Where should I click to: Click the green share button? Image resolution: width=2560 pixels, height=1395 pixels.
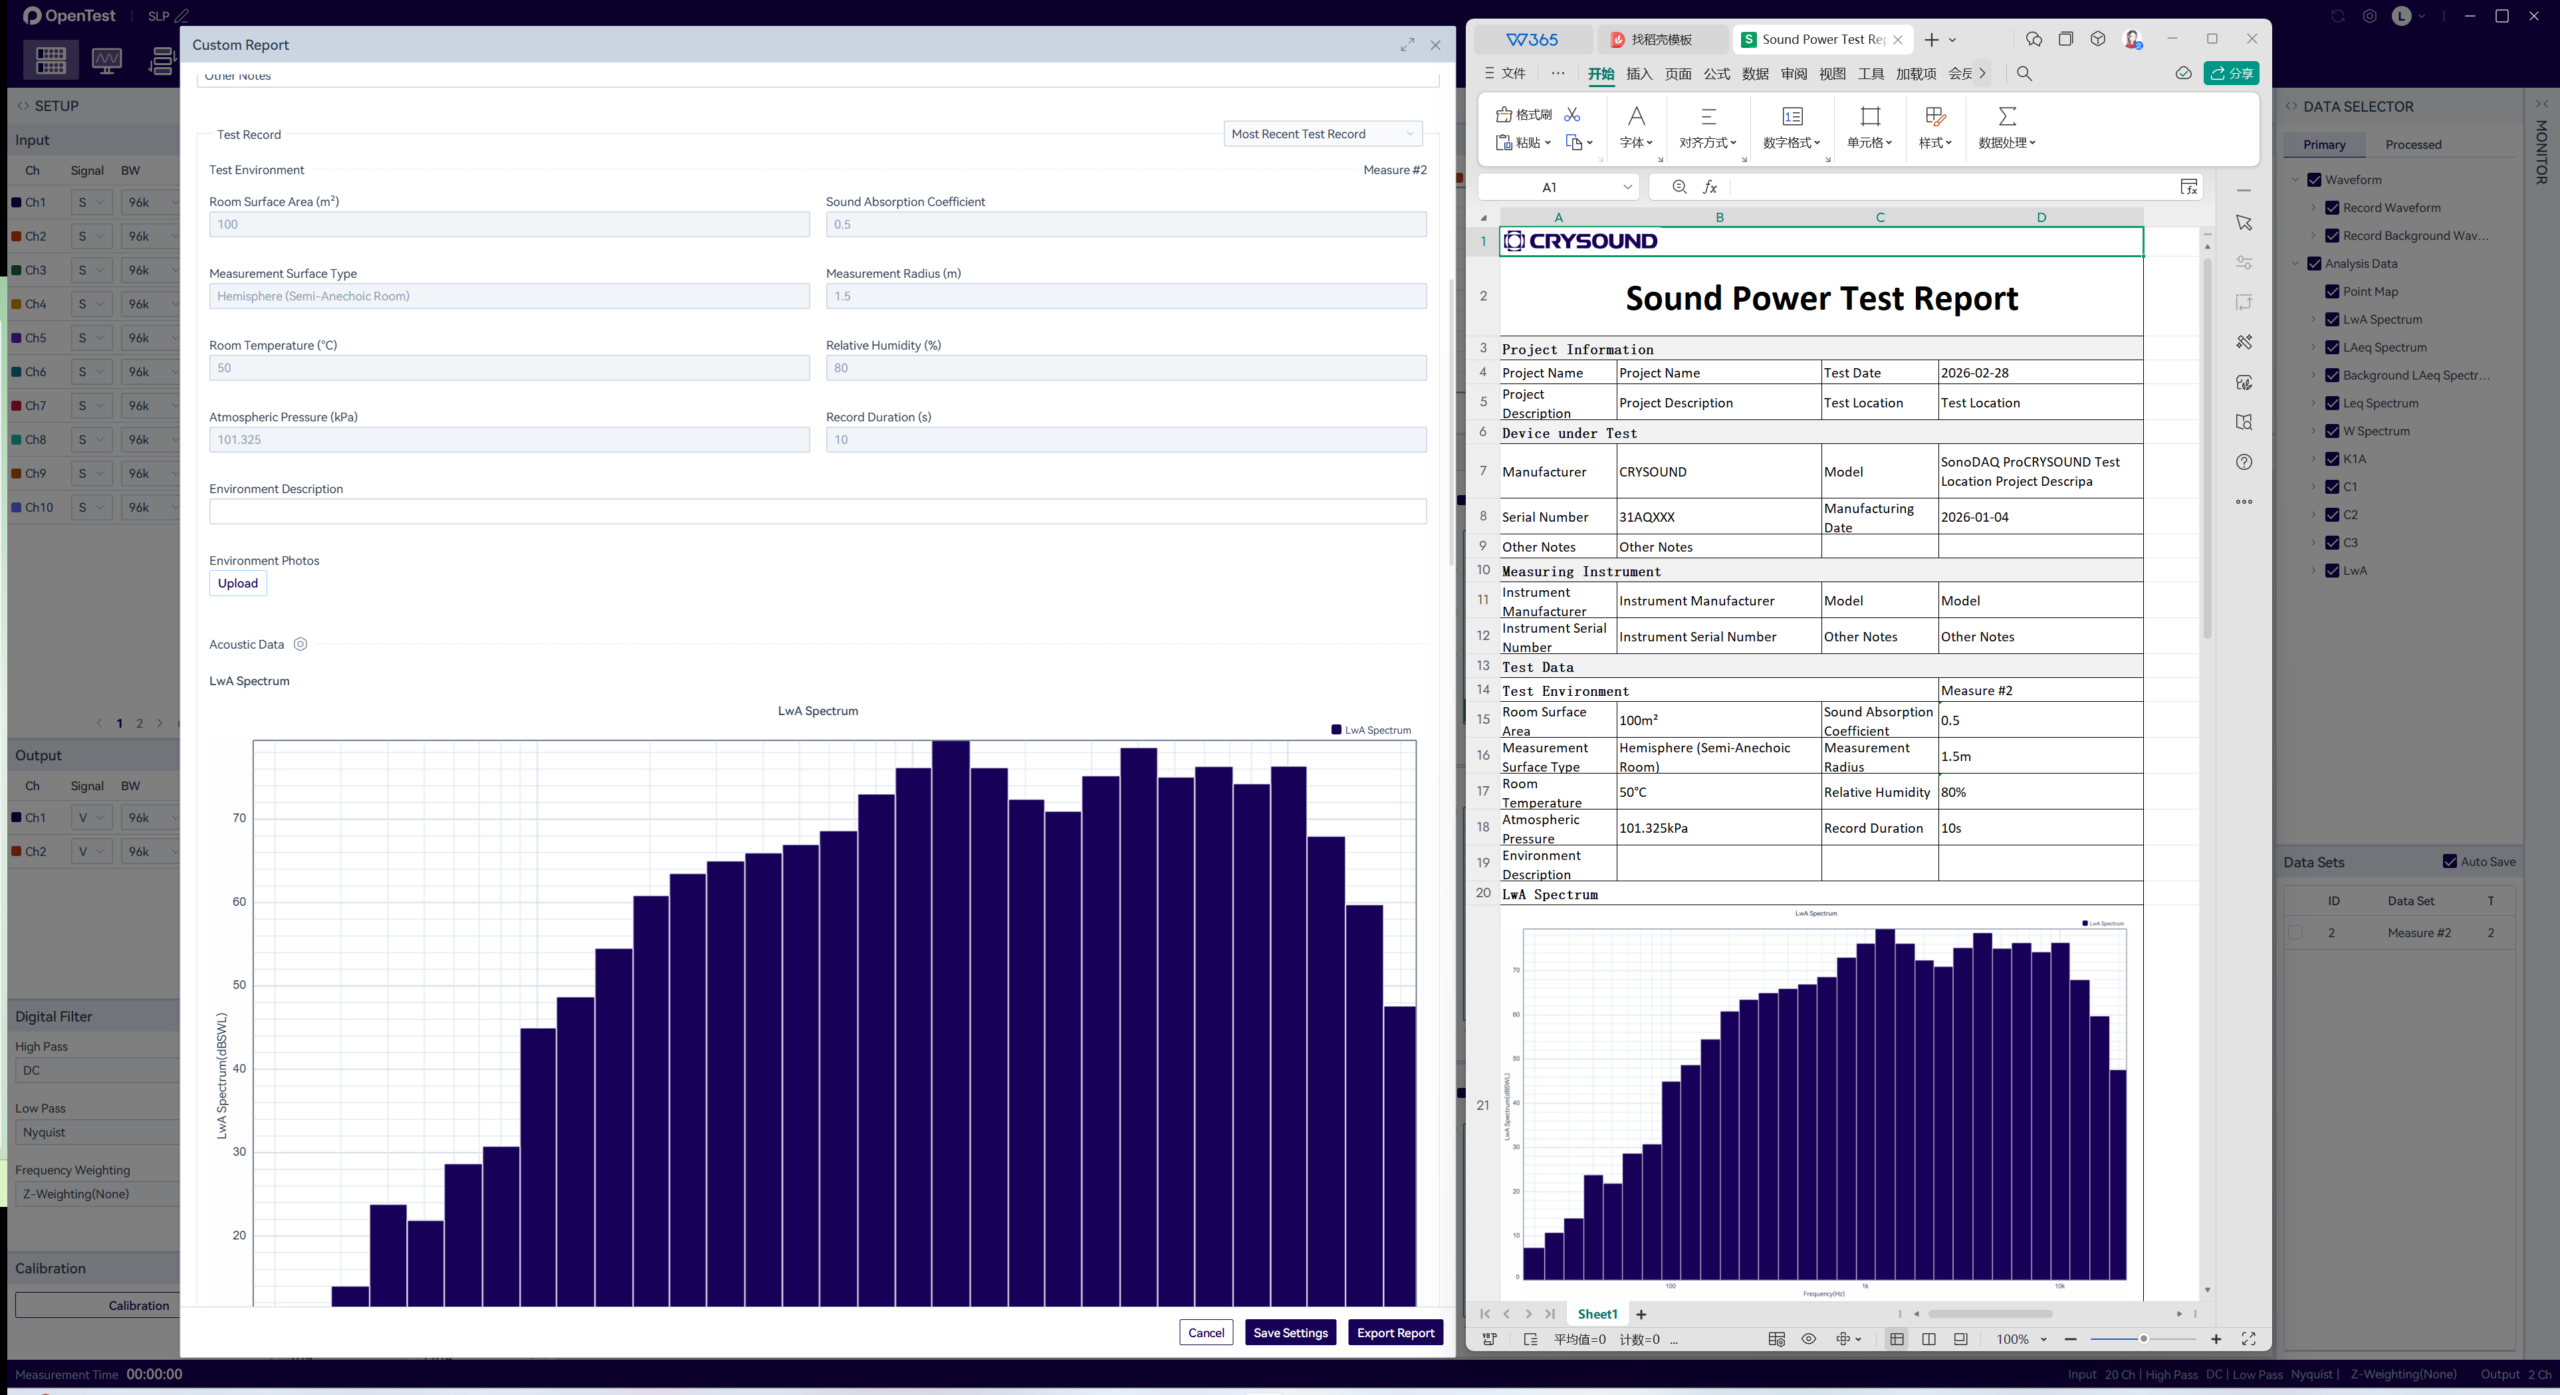click(x=2231, y=73)
